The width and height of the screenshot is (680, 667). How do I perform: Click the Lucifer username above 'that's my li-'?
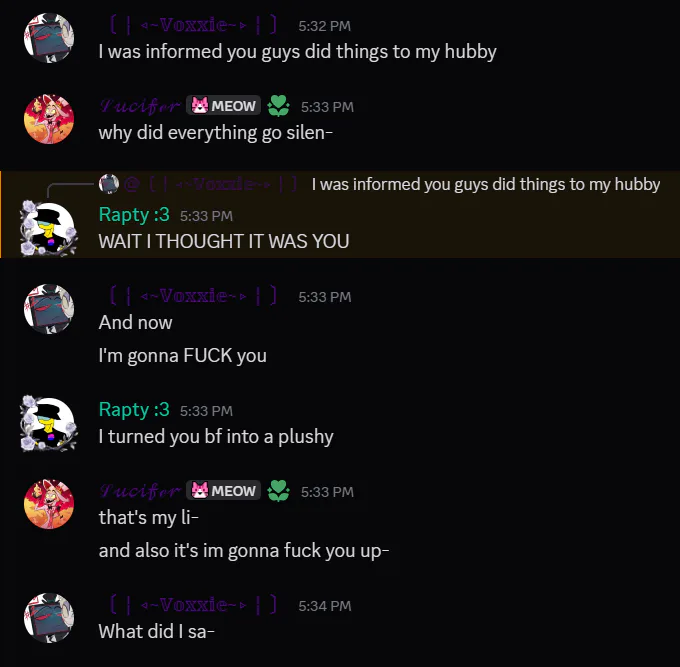click(140, 491)
